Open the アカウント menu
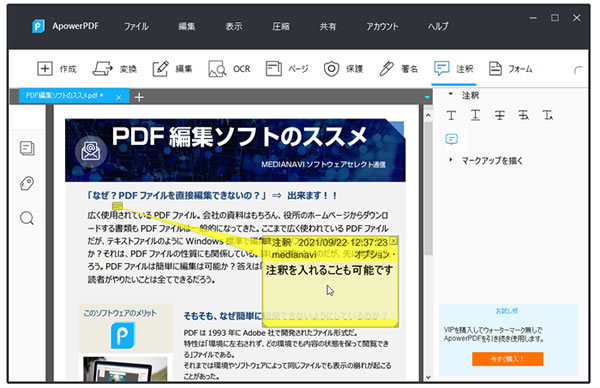The height and width of the screenshot is (388, 600). click(x=382, y=26)
